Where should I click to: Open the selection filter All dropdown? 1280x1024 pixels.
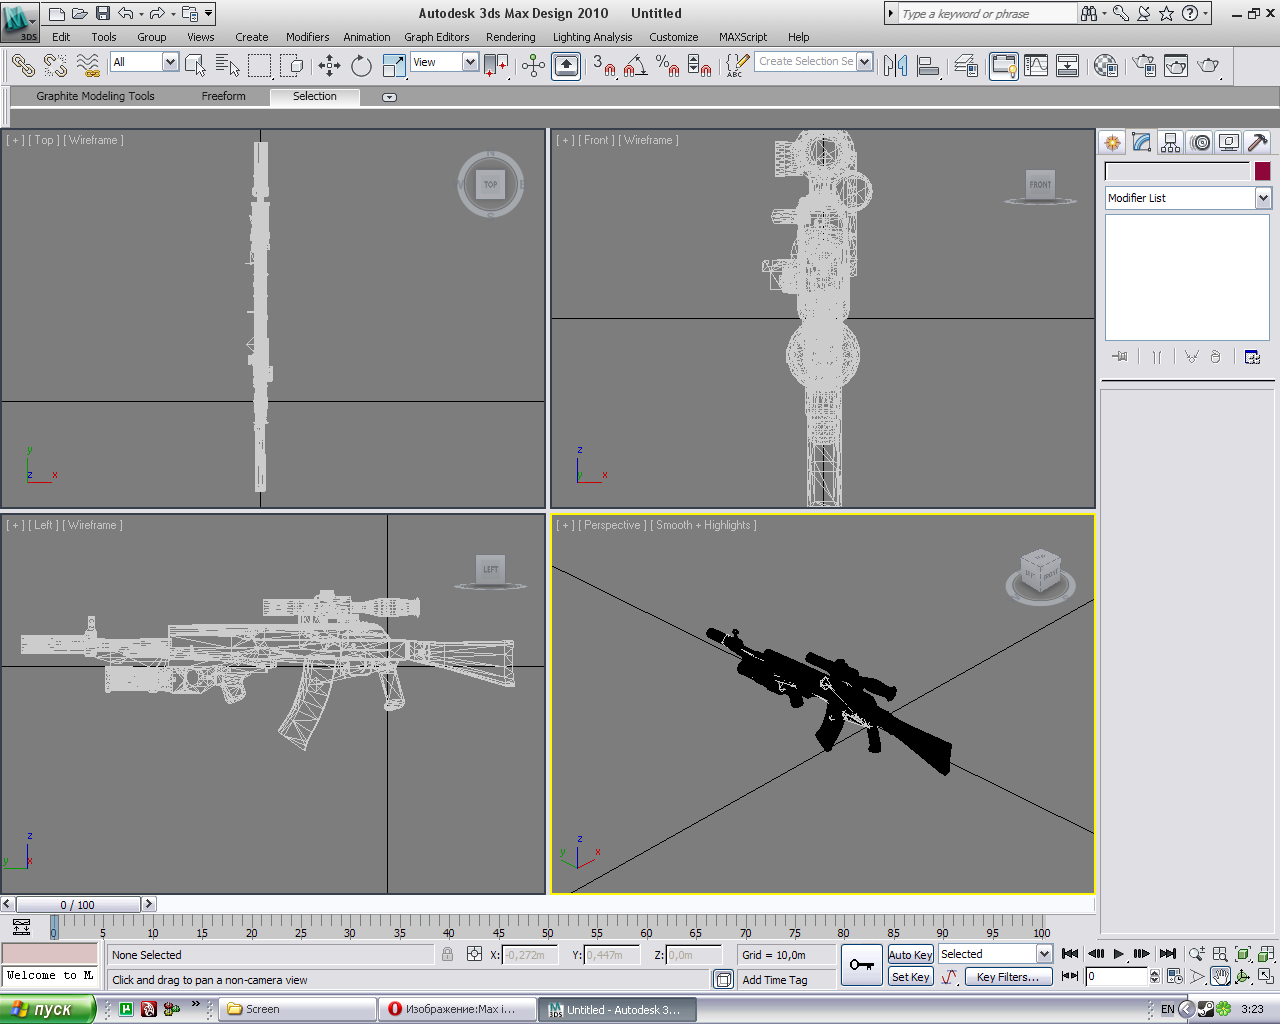point(170,62)
